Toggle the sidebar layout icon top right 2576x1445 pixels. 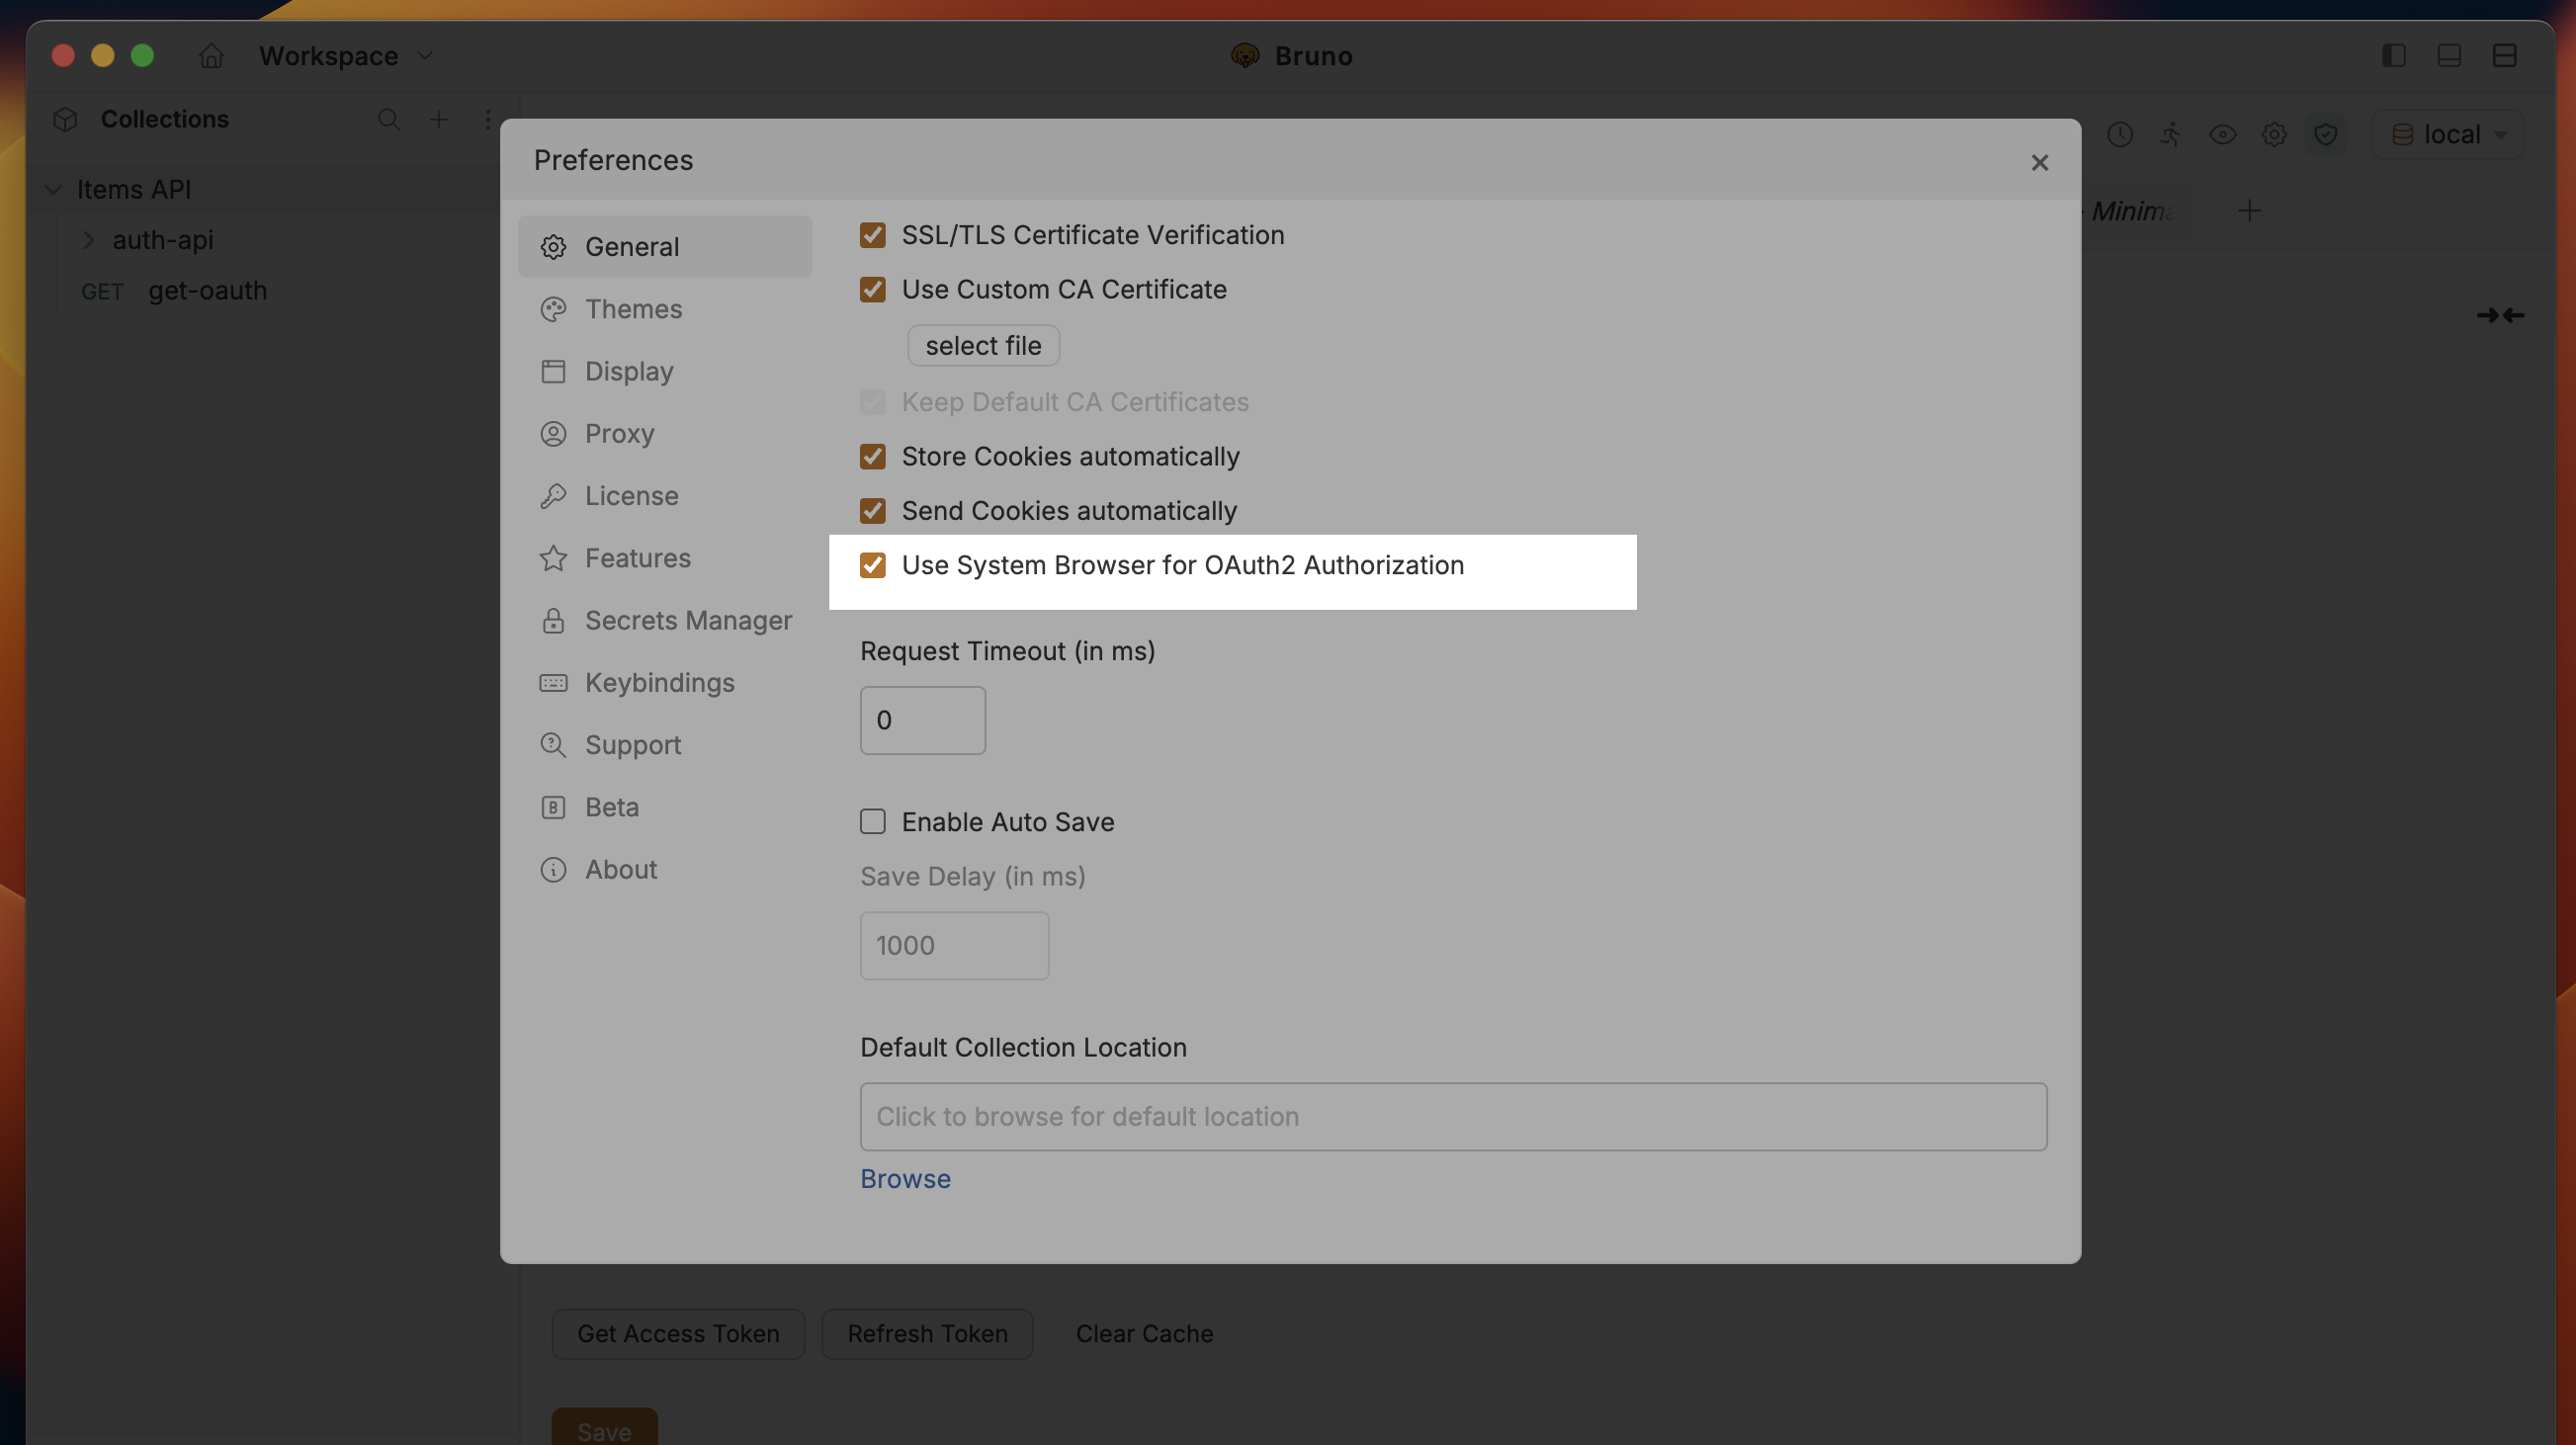[x=2394, y=56]
